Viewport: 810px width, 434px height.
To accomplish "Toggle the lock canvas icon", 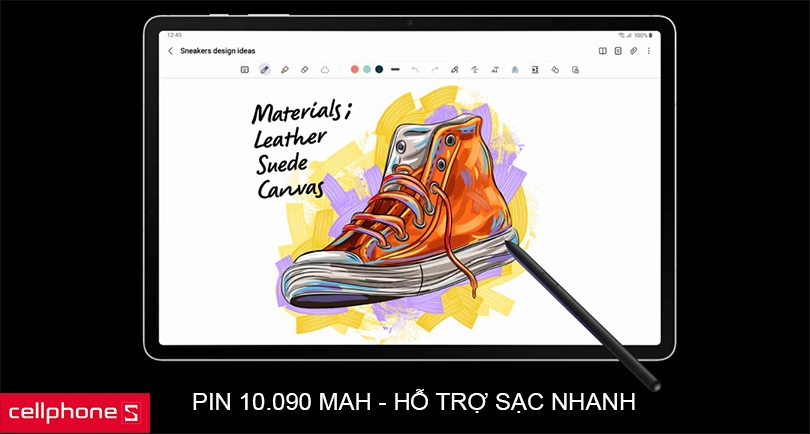I will tap(575, 69).
